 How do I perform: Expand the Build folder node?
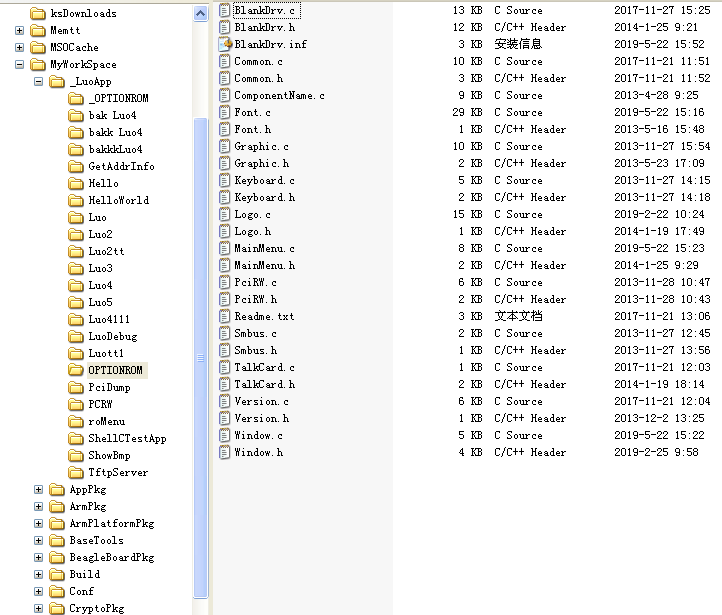(x=39, y=574)
